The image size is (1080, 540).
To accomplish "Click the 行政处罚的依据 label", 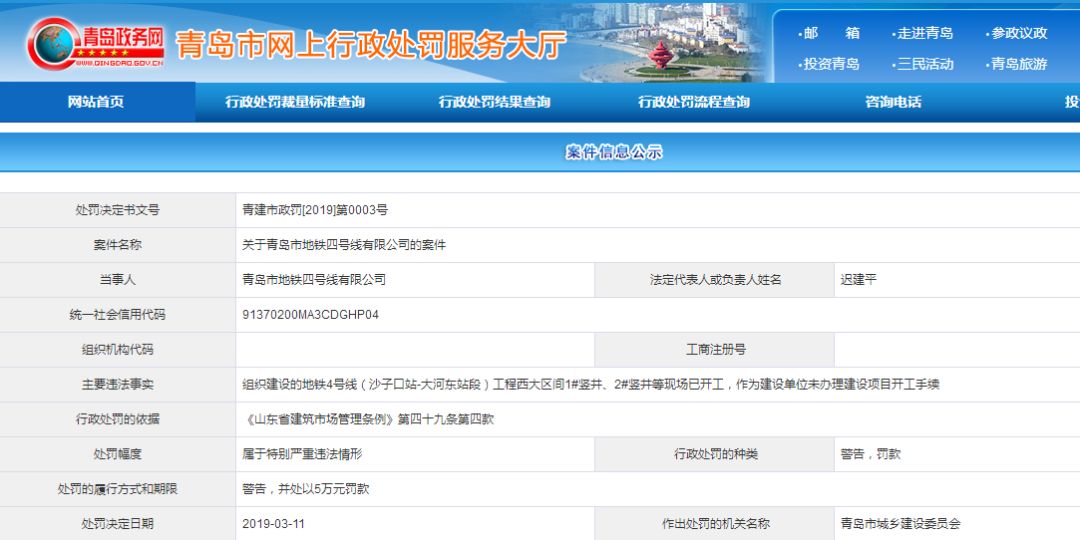I will tap(118, 419).
